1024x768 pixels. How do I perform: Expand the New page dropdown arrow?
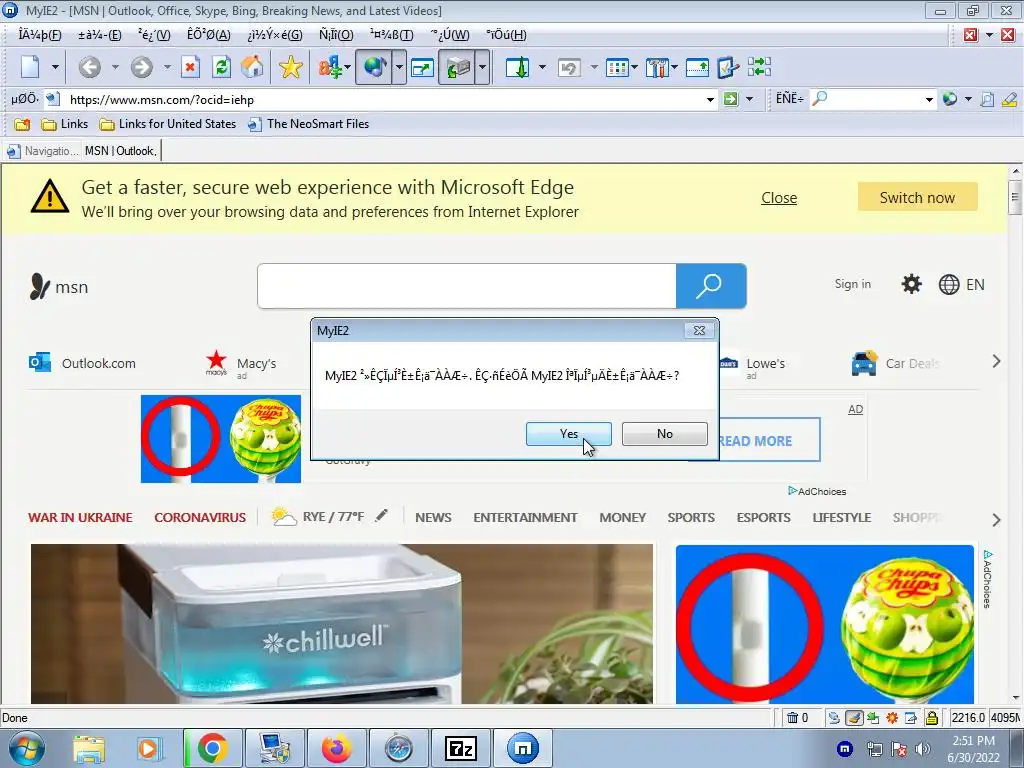(x=55, y=67)
